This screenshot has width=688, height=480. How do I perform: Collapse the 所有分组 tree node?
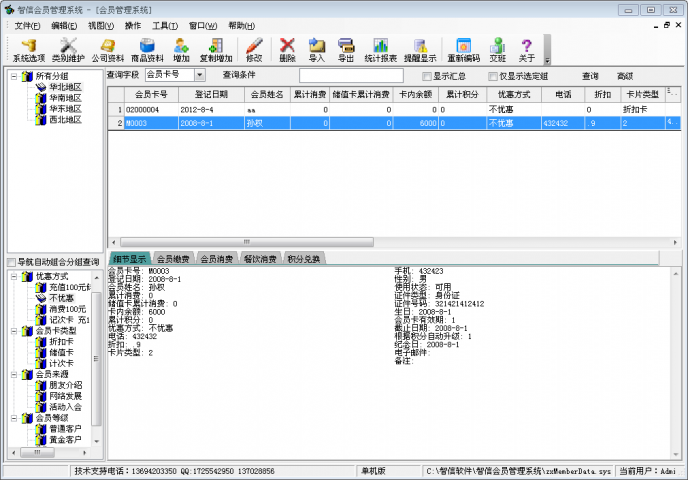(14, 76)
